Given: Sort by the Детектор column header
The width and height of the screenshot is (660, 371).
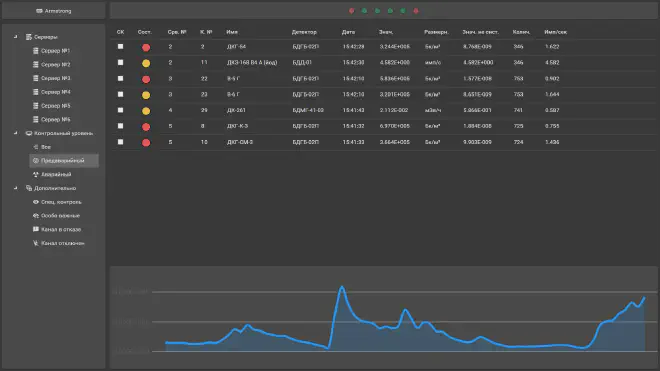Looking at the screenshot, I should [304, 32].
